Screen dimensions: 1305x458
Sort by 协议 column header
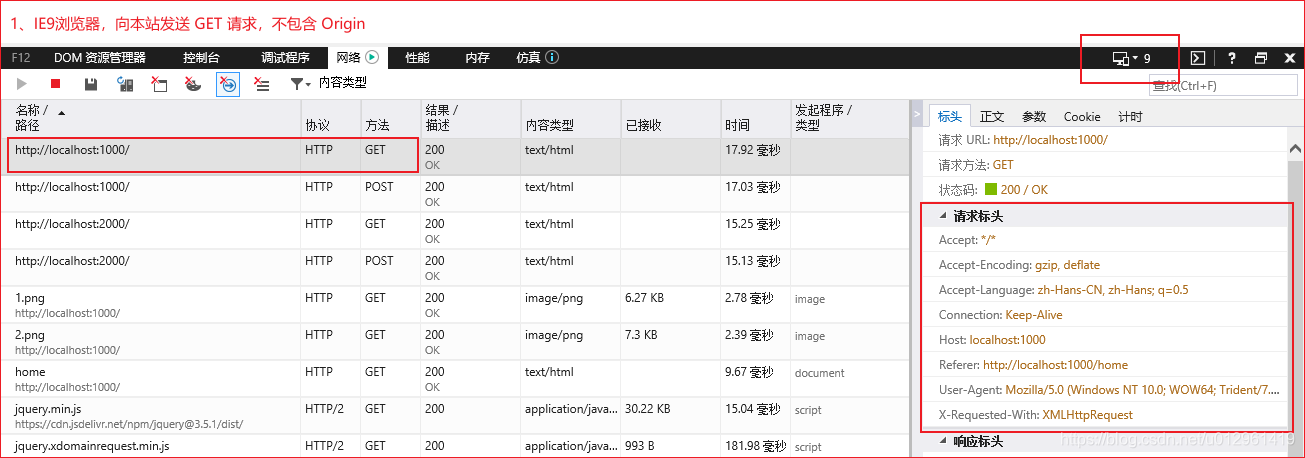(x=331, y=118)
